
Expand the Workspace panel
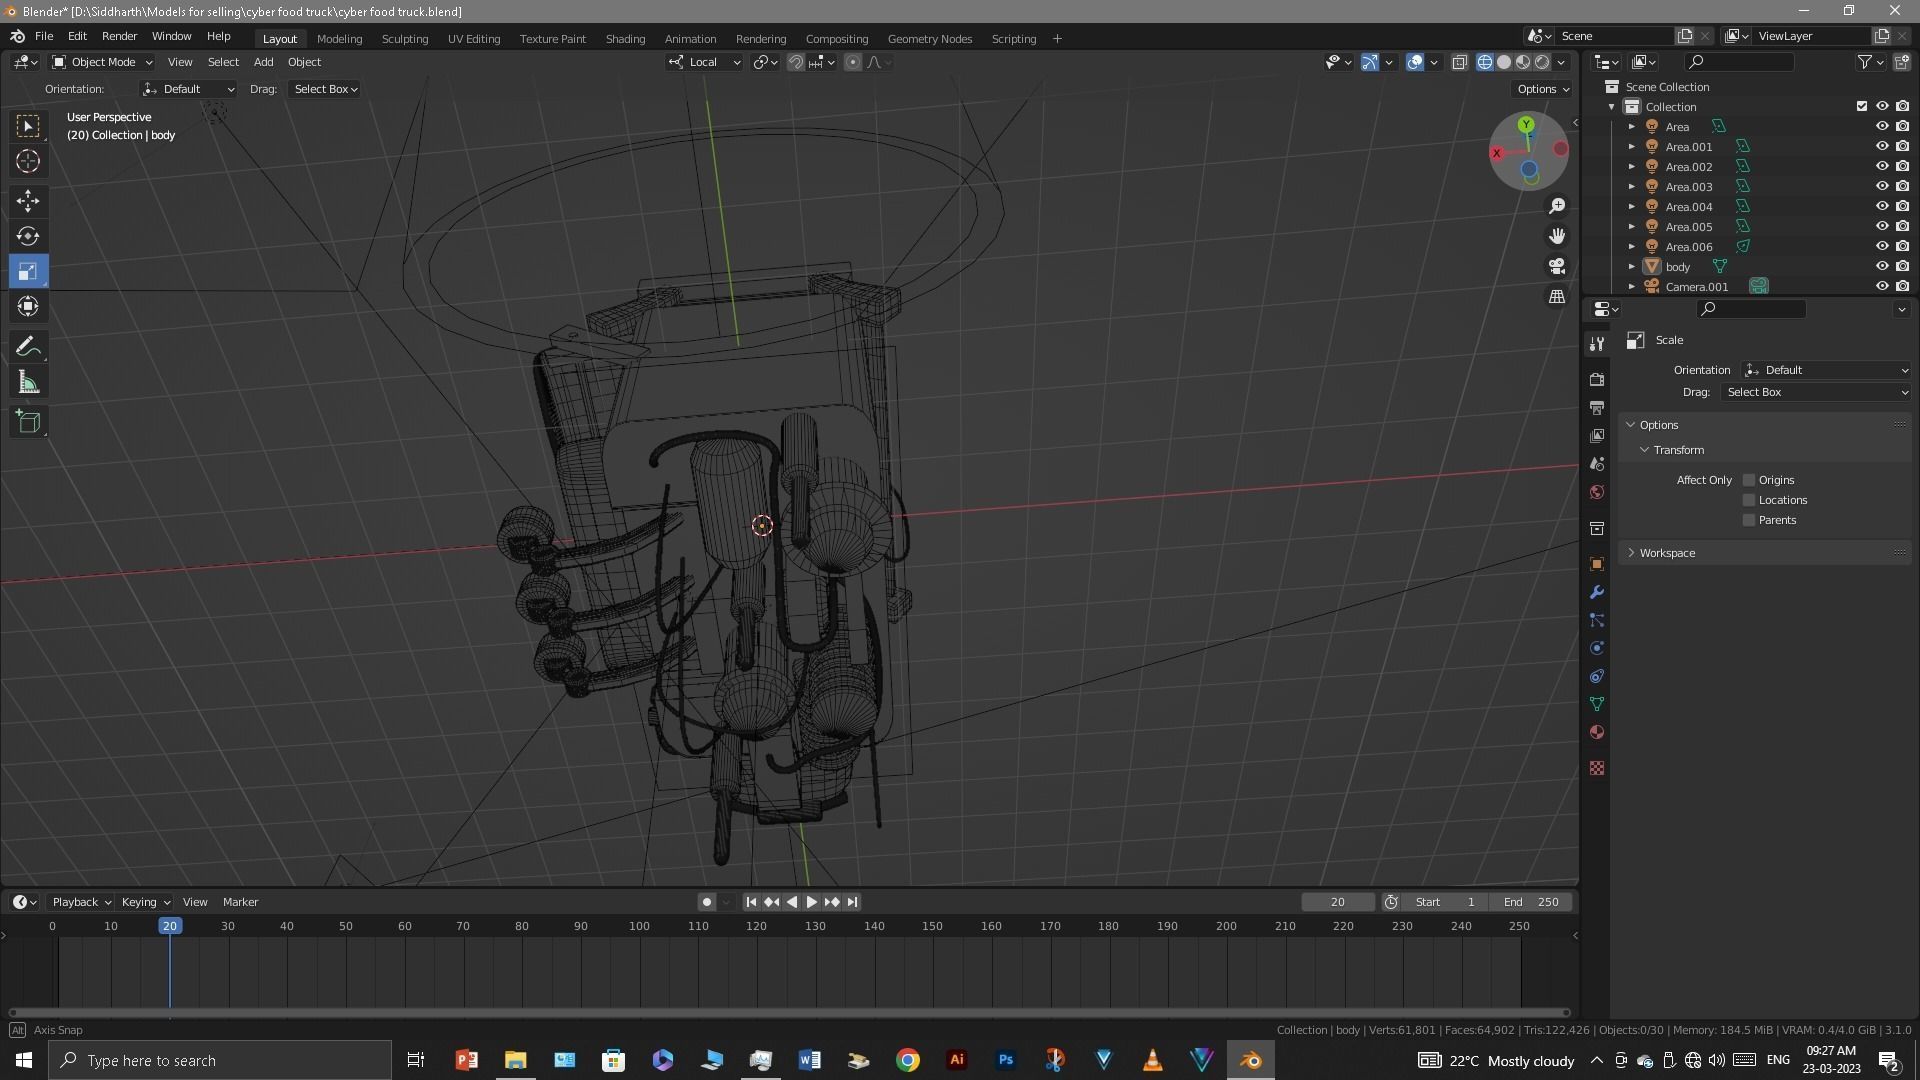point(1667,553)
